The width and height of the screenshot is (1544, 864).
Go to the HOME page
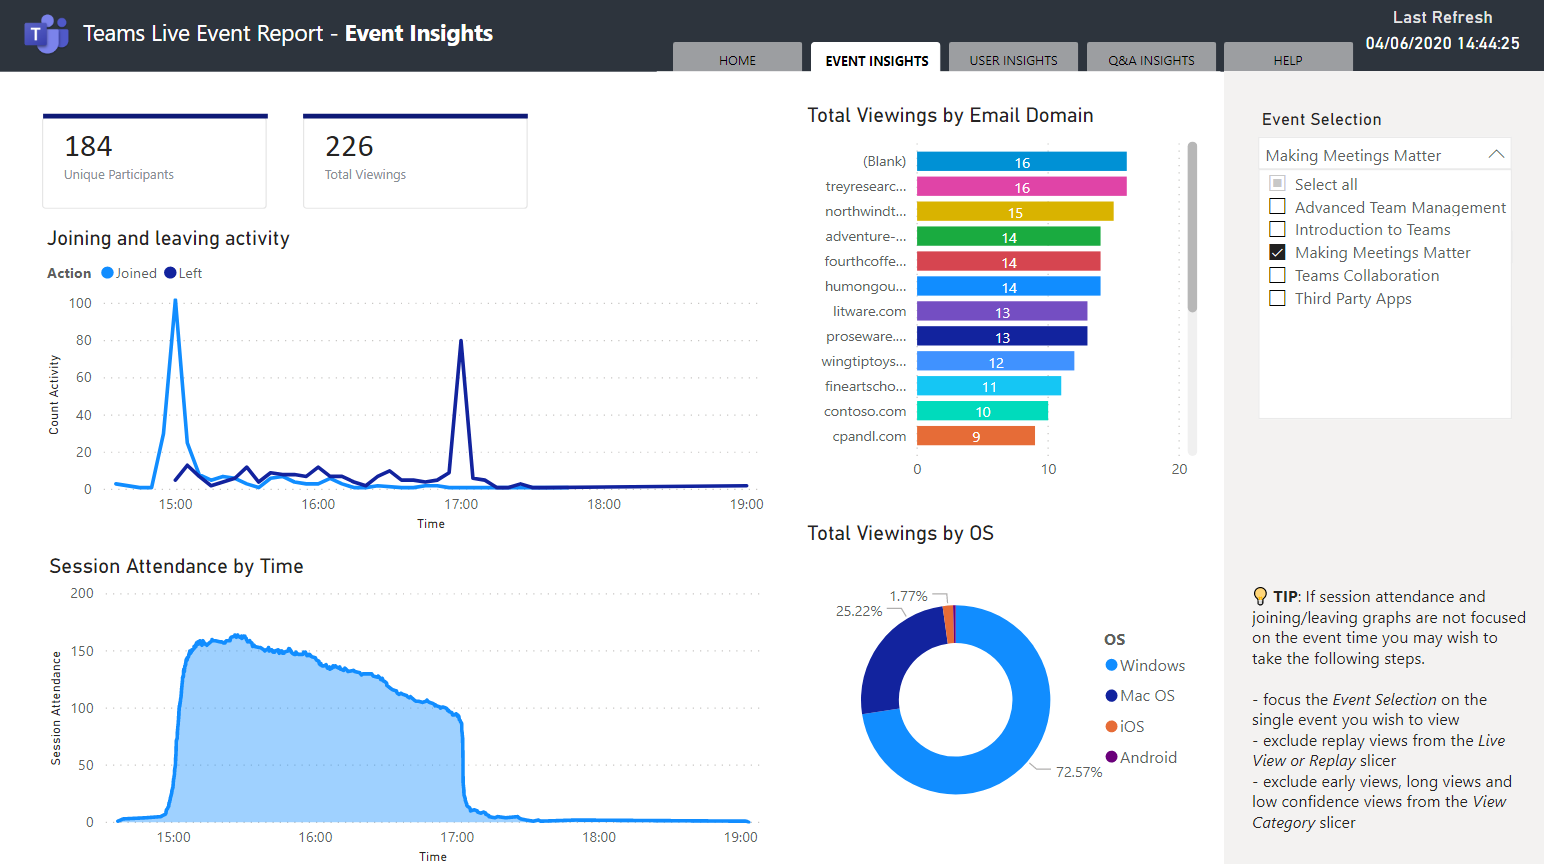coord(737,59)
